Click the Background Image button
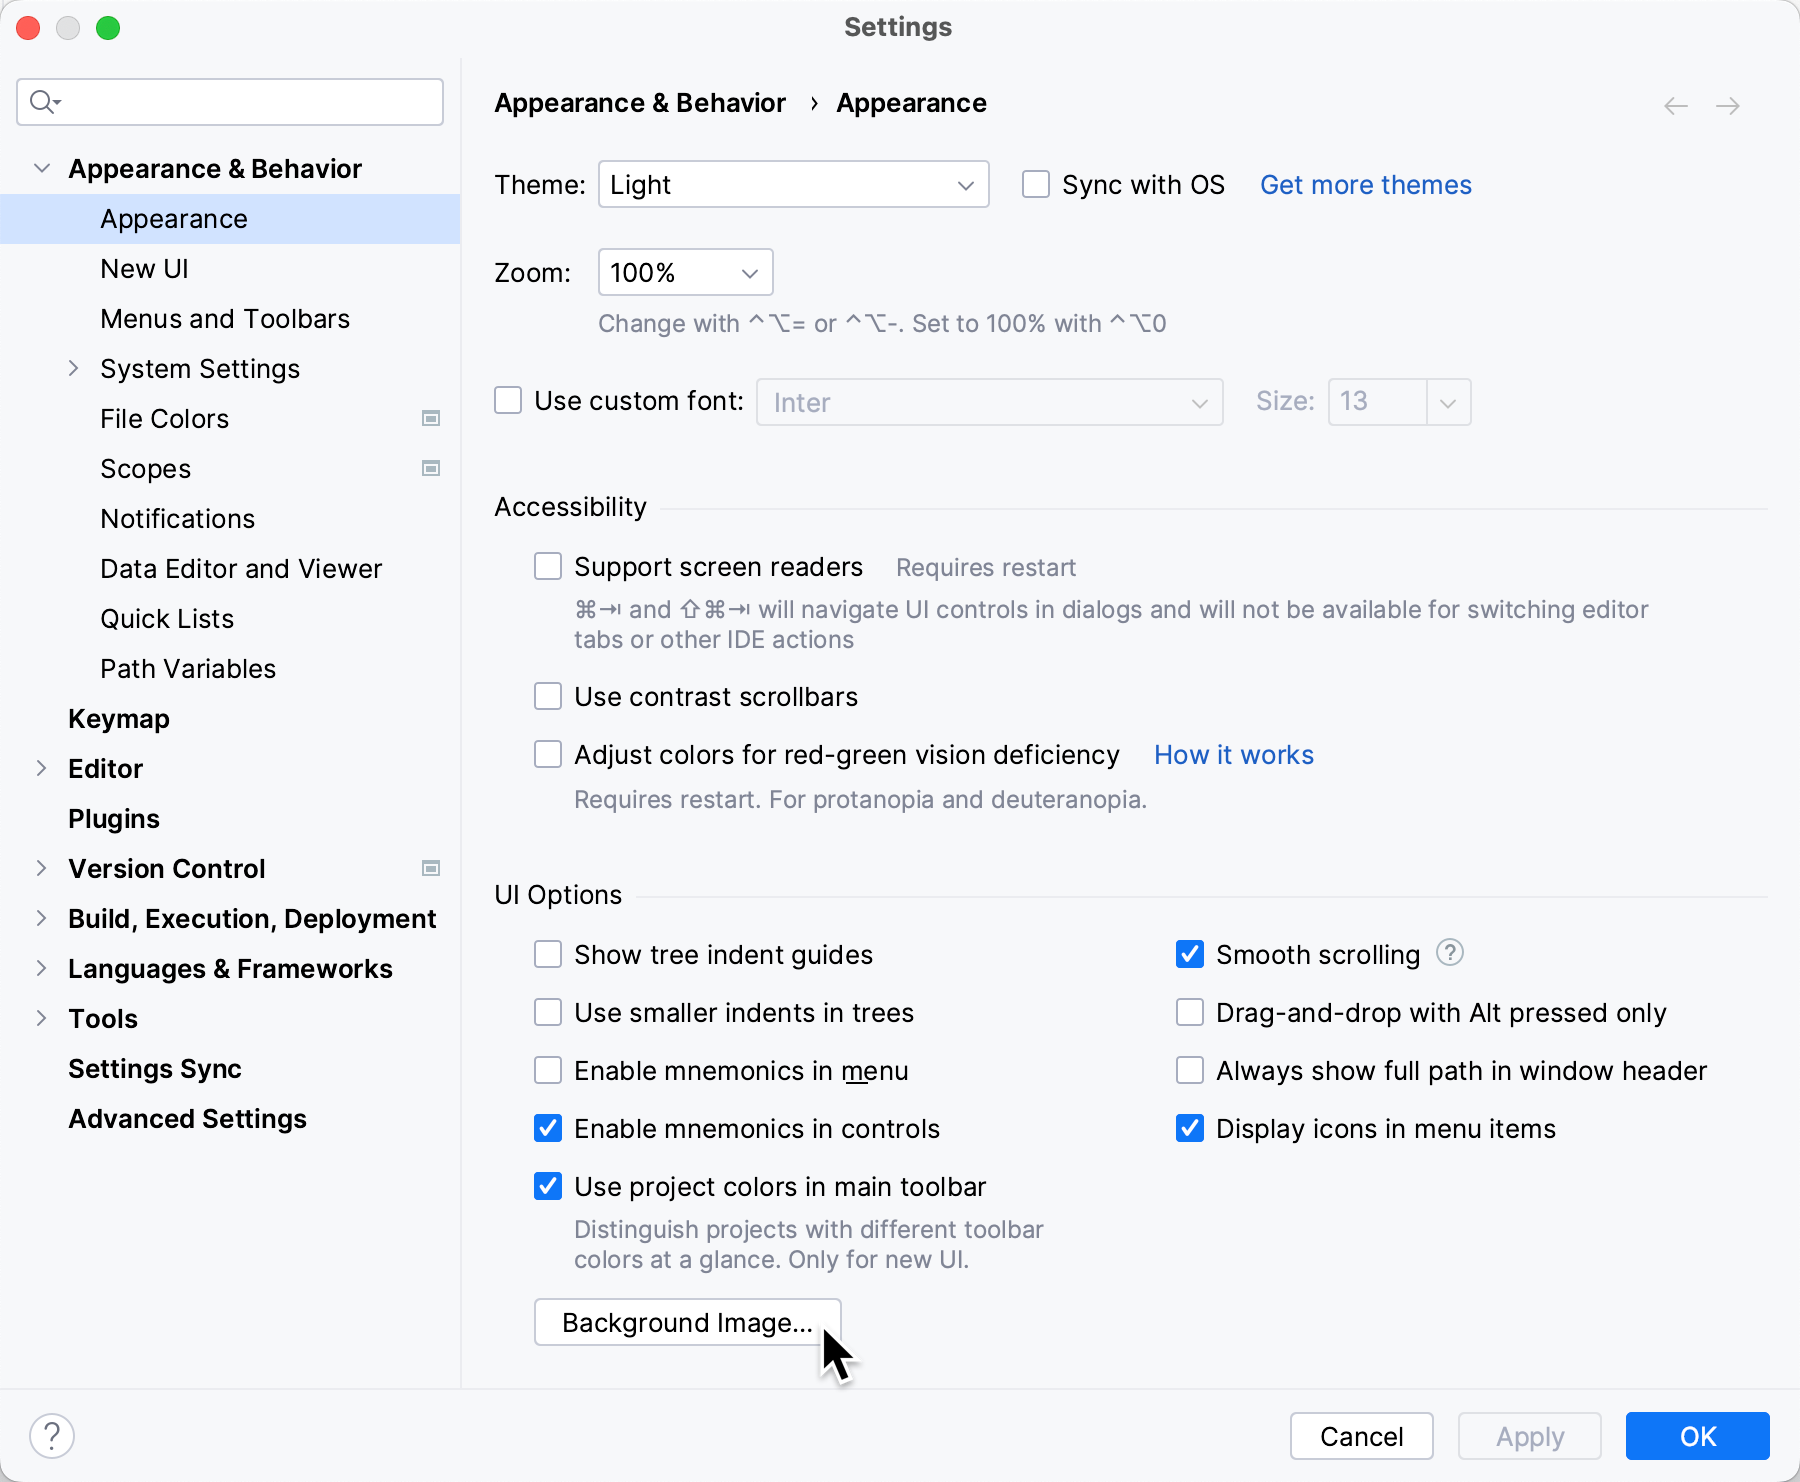Image resolution: width=1800 pixels, height=1482 pixels. [x=687, y=1322]
